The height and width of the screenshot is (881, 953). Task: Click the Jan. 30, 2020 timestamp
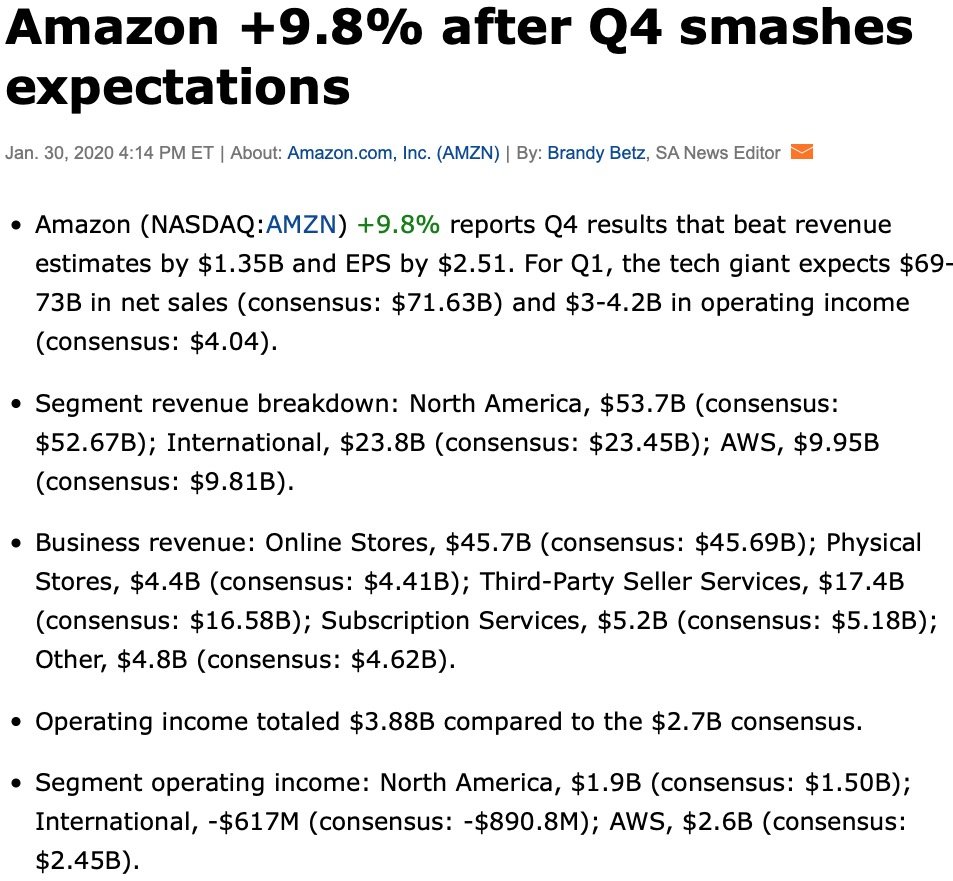[109, 154]
